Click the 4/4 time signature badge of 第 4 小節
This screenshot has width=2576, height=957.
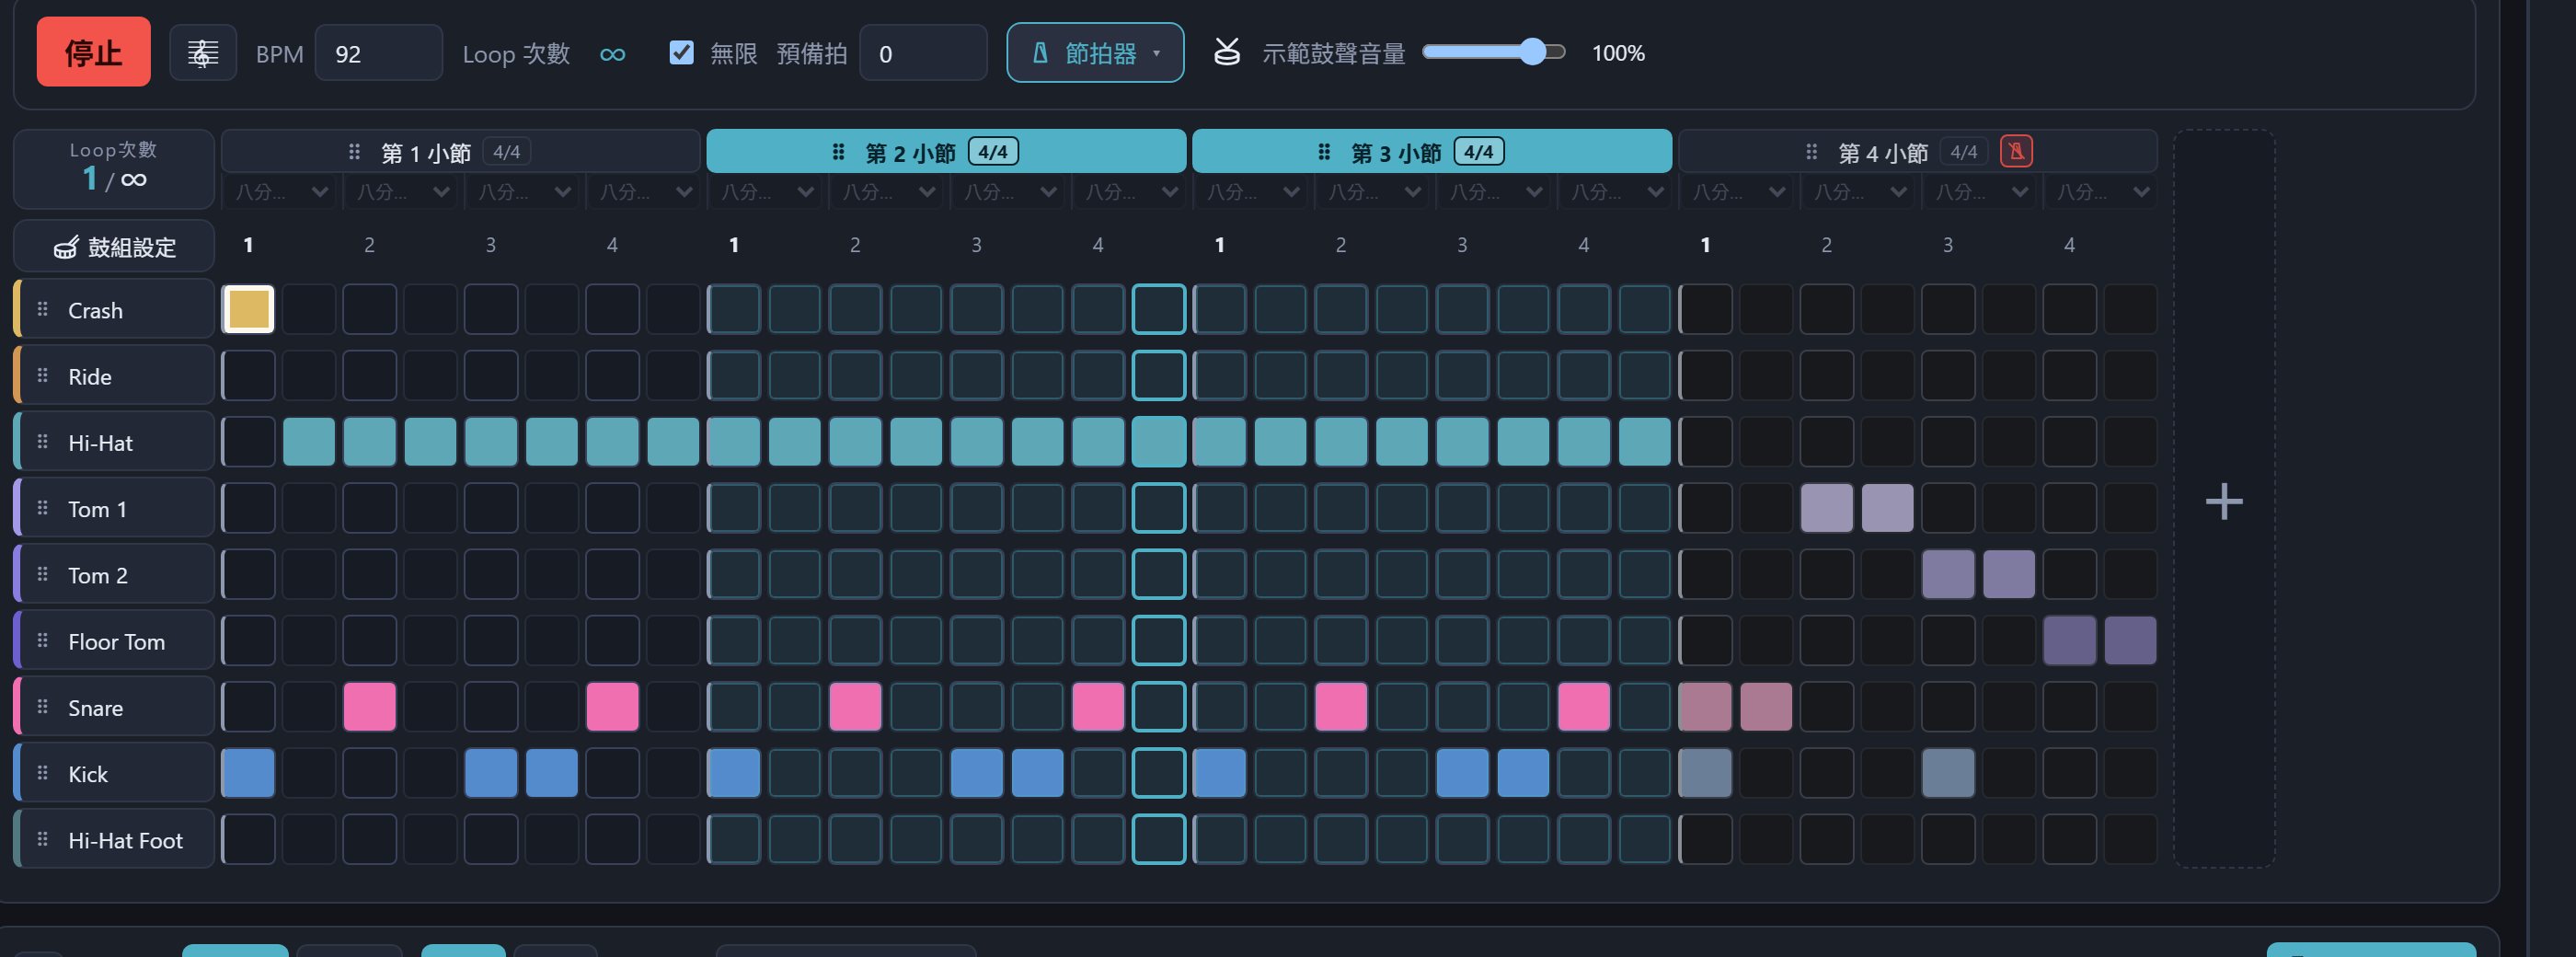point(1964,152)
